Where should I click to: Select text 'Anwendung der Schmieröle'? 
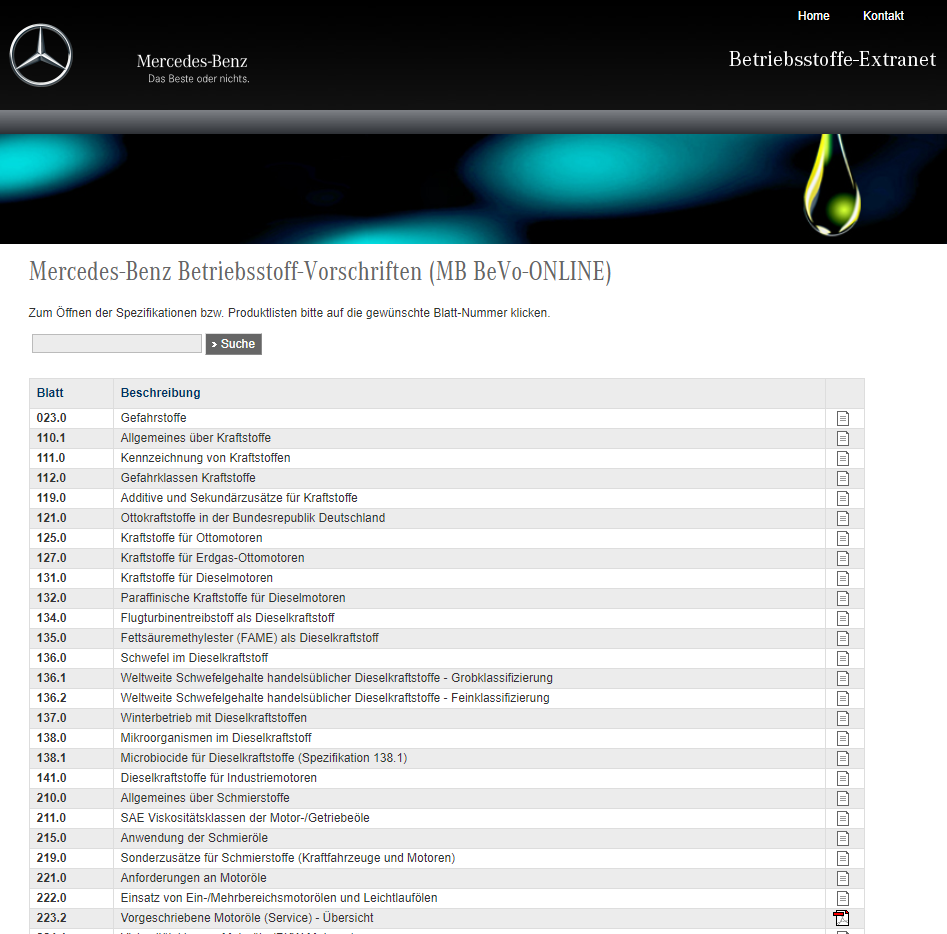pos(194,837)
